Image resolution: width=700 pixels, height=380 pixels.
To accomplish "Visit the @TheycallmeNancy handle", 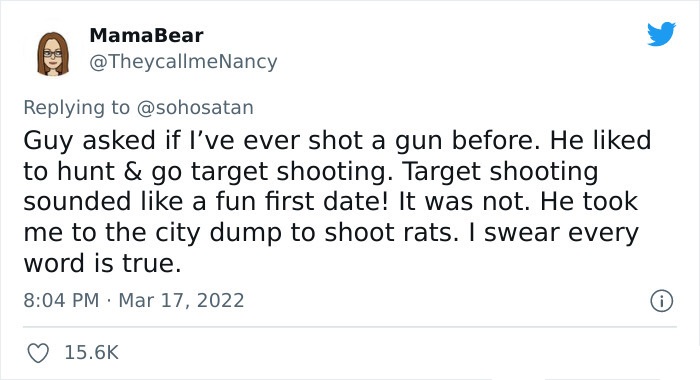I will pyautogui.click(x=183, y=62).
